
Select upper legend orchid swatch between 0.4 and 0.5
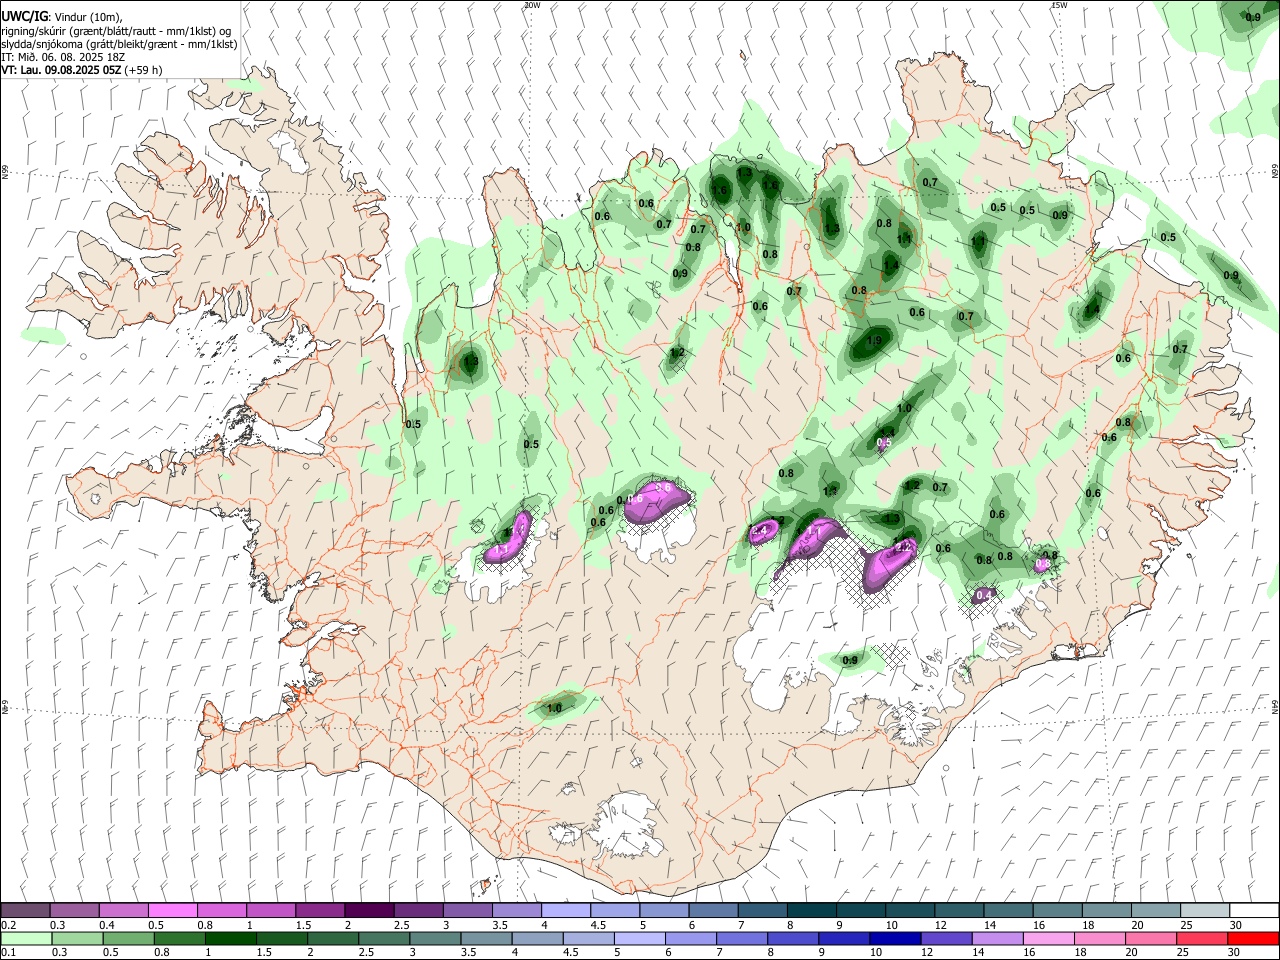tap(124, 910)
